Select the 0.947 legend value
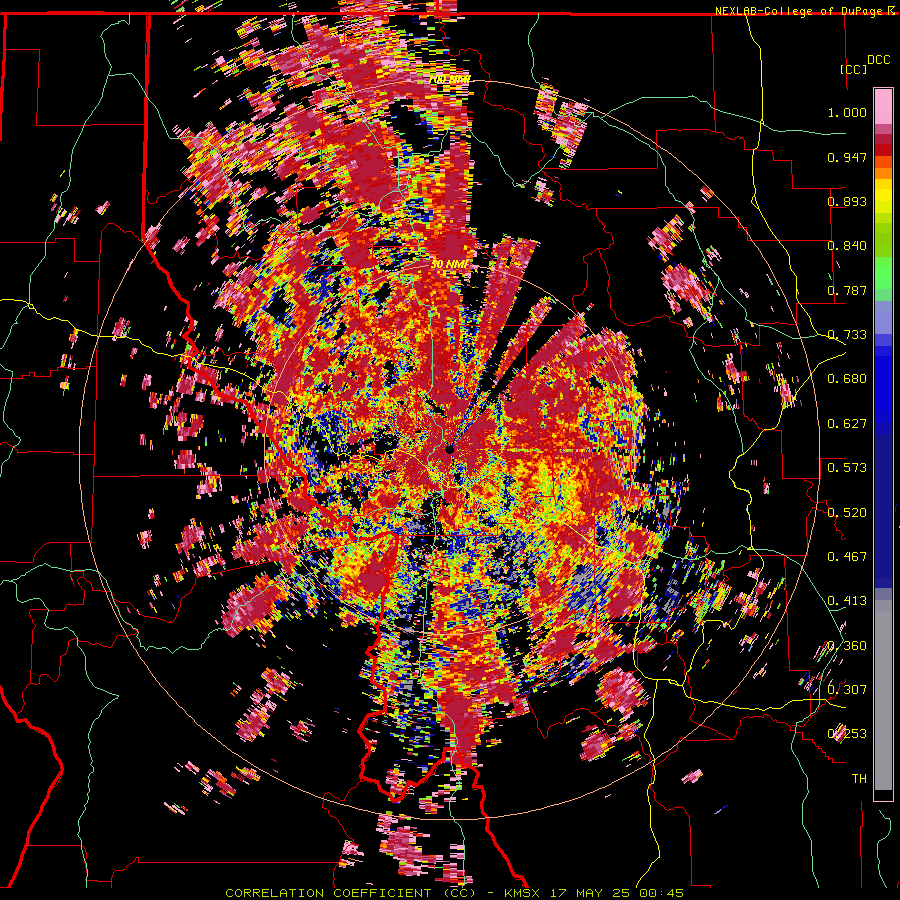 tap(847, 157)
